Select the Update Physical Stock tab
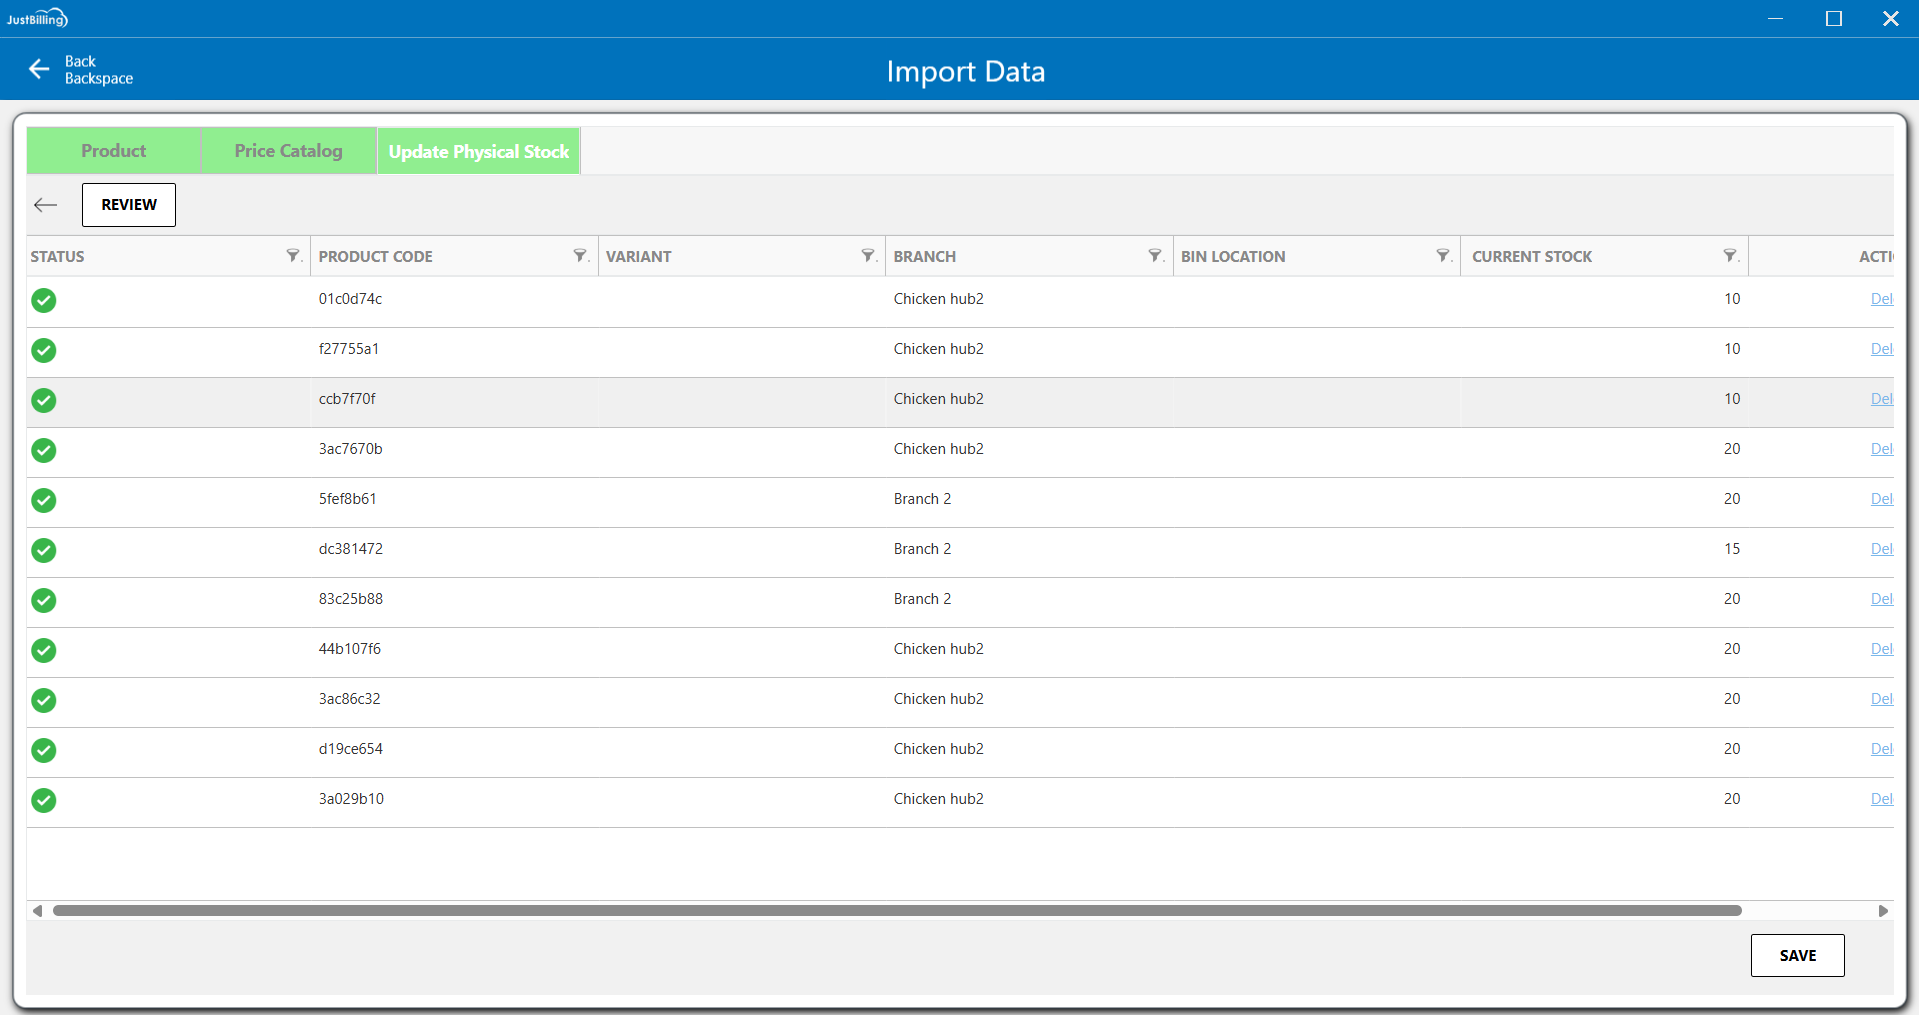This screenshot has height=1015, width=1919. coord(478,152)
